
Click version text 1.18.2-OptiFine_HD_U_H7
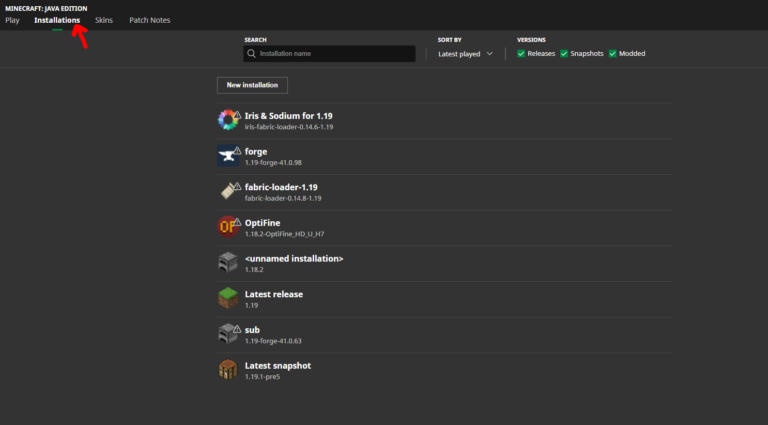click(285, 234)
